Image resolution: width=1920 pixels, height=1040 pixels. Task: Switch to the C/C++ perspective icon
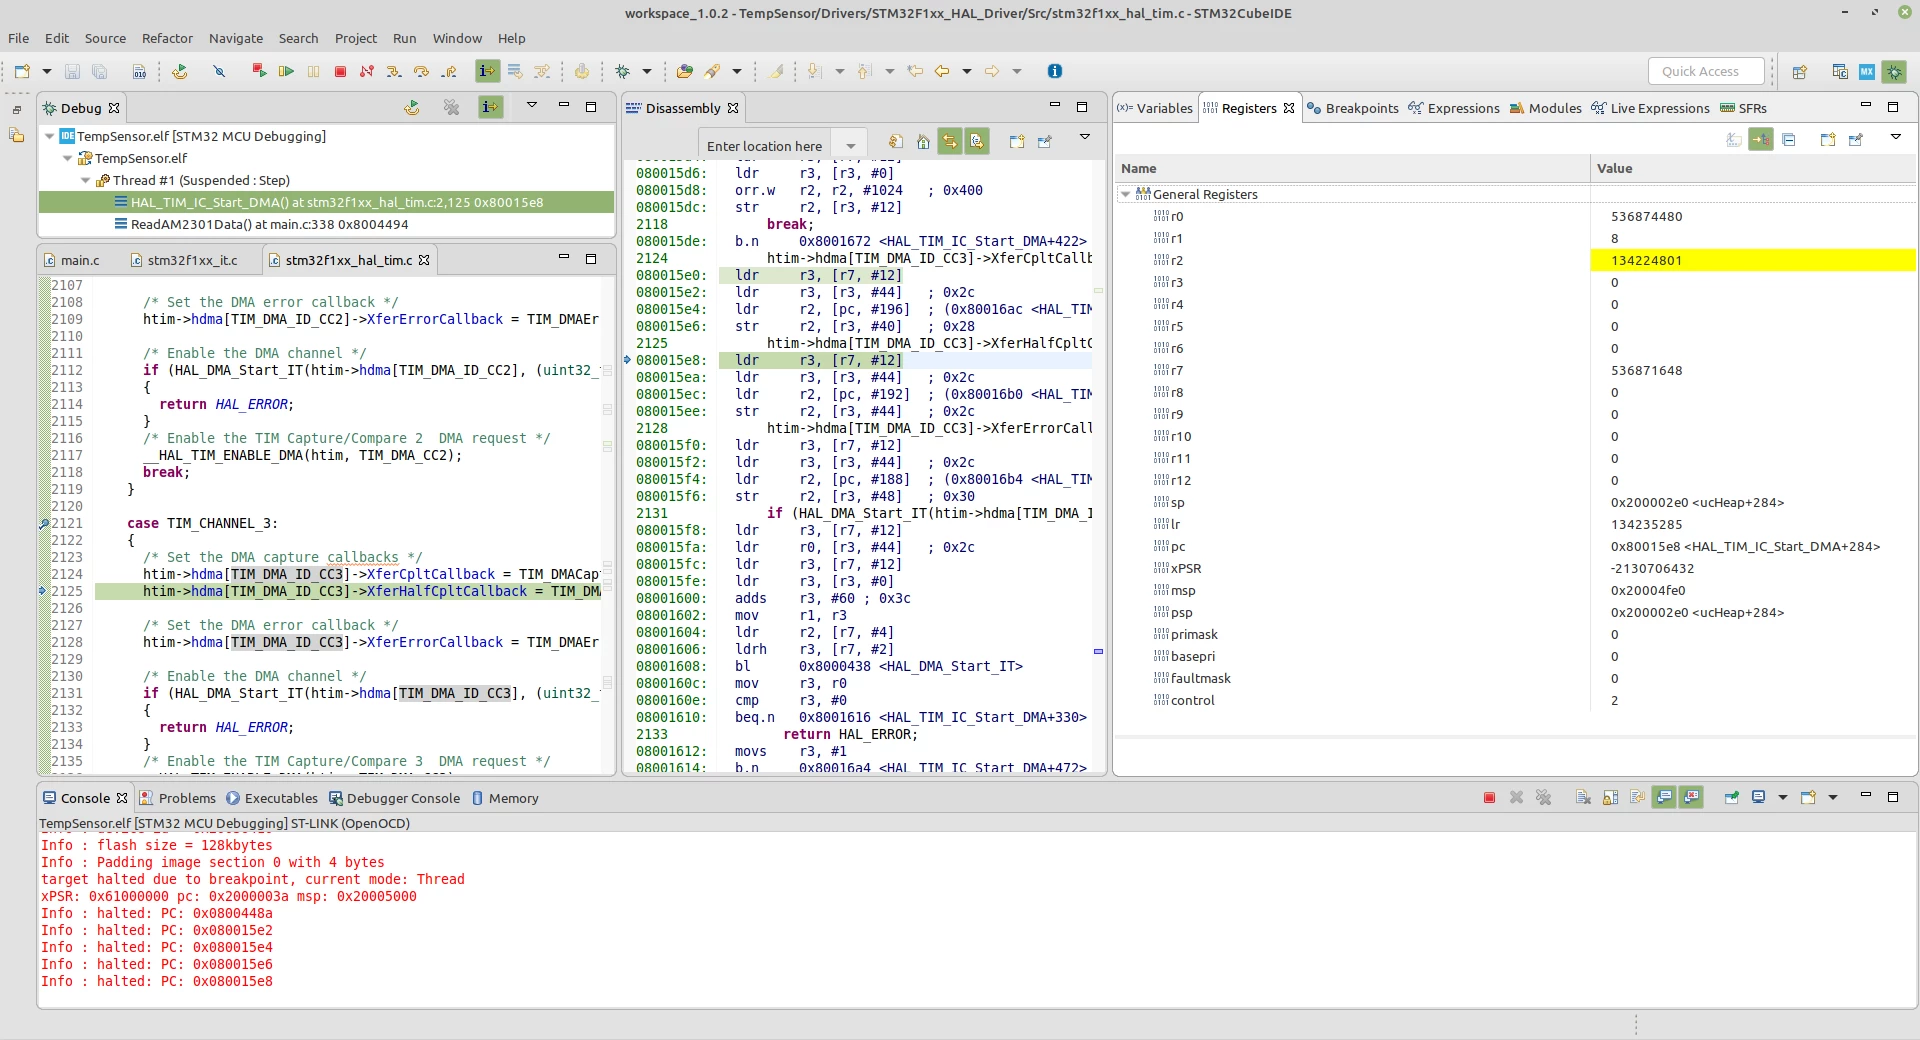[1840, 71]
